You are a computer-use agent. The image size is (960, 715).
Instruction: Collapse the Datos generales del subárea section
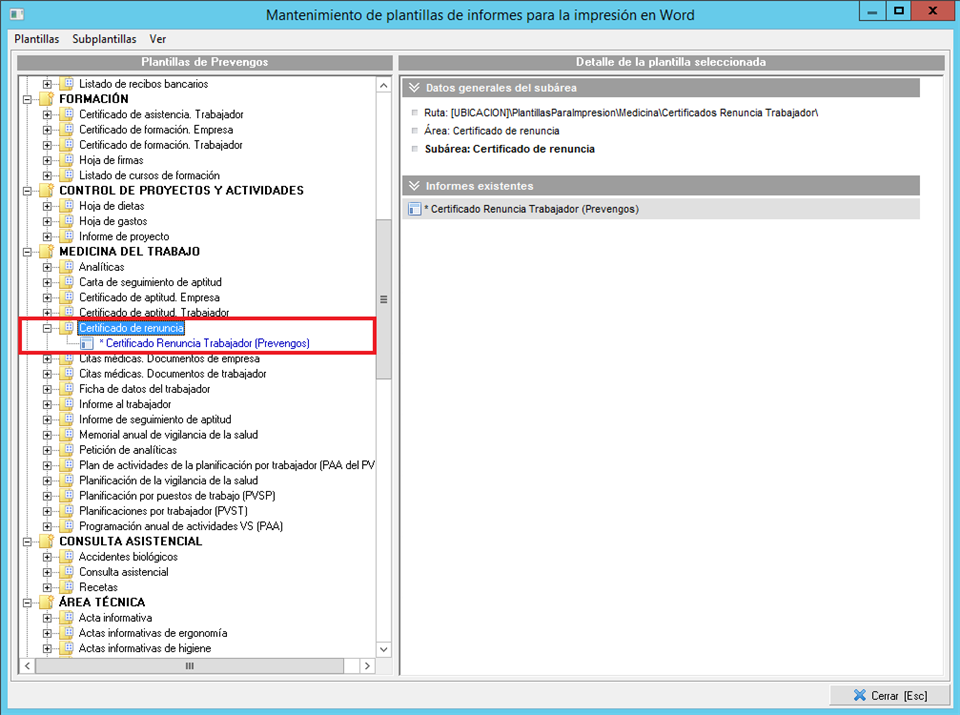click(x=414, y=88)
